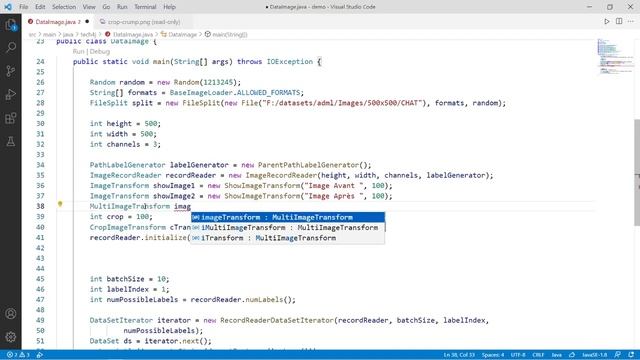Viewport: 640px width, 360px height.
Task: Click the debug launch icon in status bar
Action: 40,355
